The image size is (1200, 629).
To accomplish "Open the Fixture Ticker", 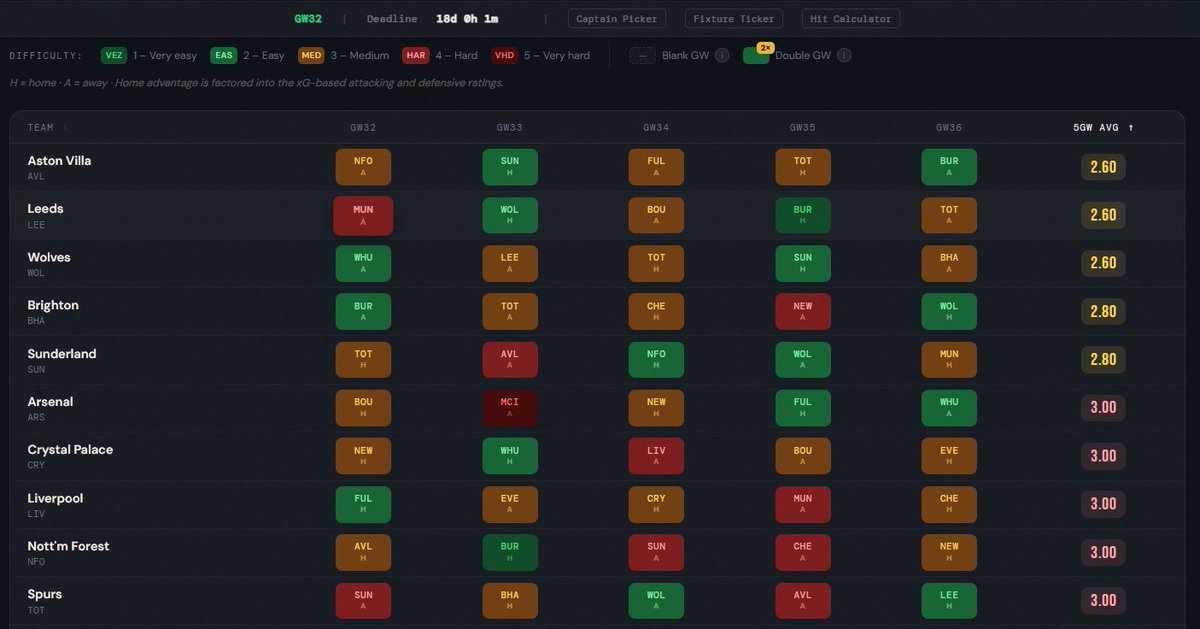I will point(735,19).
